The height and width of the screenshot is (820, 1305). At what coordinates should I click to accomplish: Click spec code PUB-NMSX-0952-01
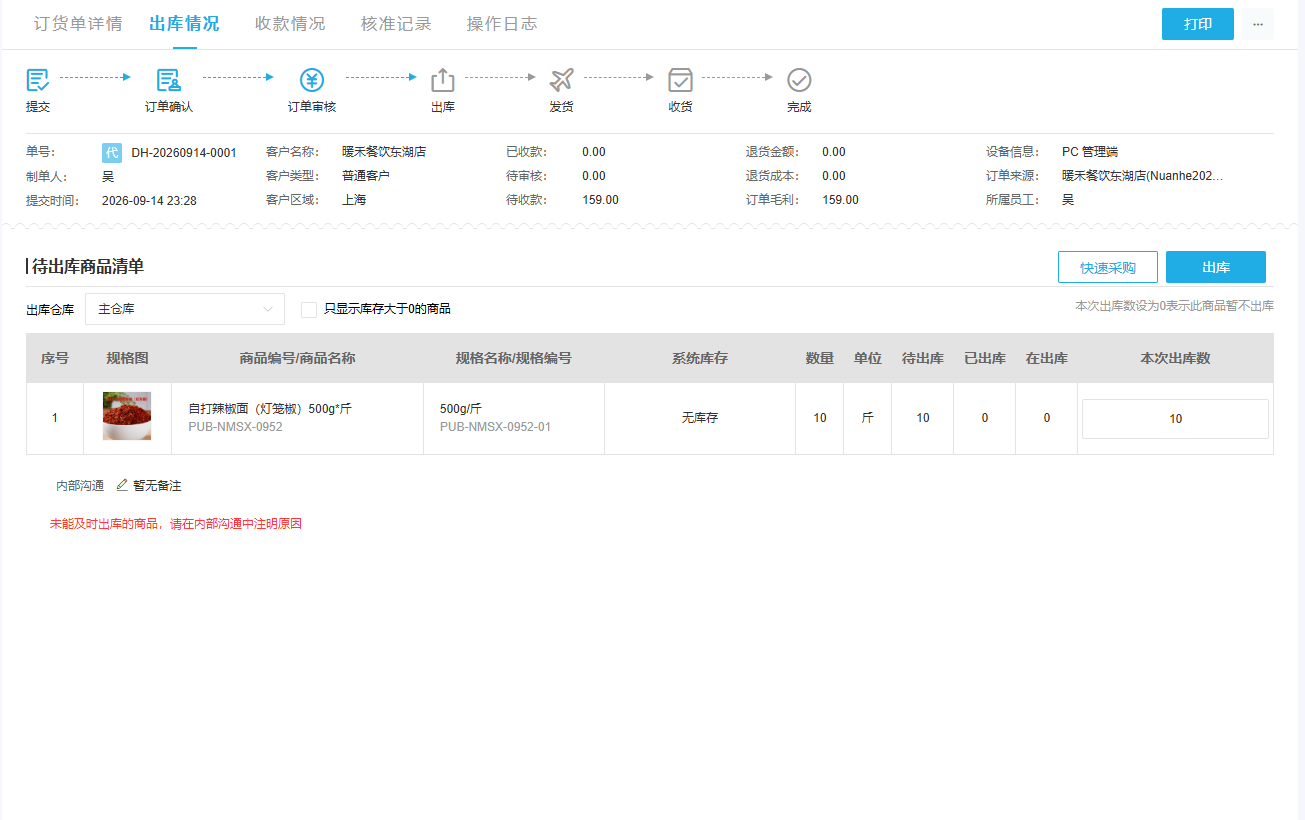coord(495,427)
